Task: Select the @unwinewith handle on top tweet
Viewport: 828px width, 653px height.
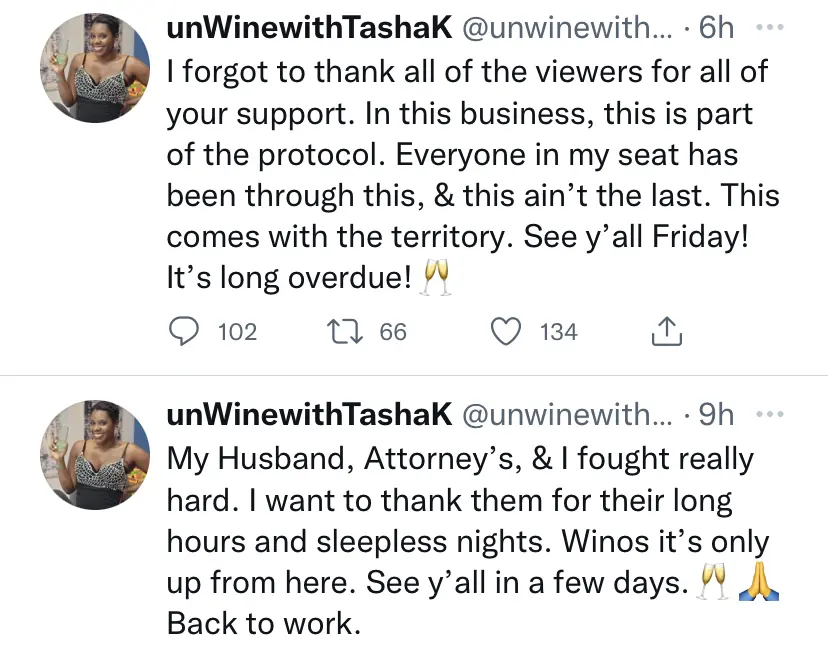Action: [562, 28]
